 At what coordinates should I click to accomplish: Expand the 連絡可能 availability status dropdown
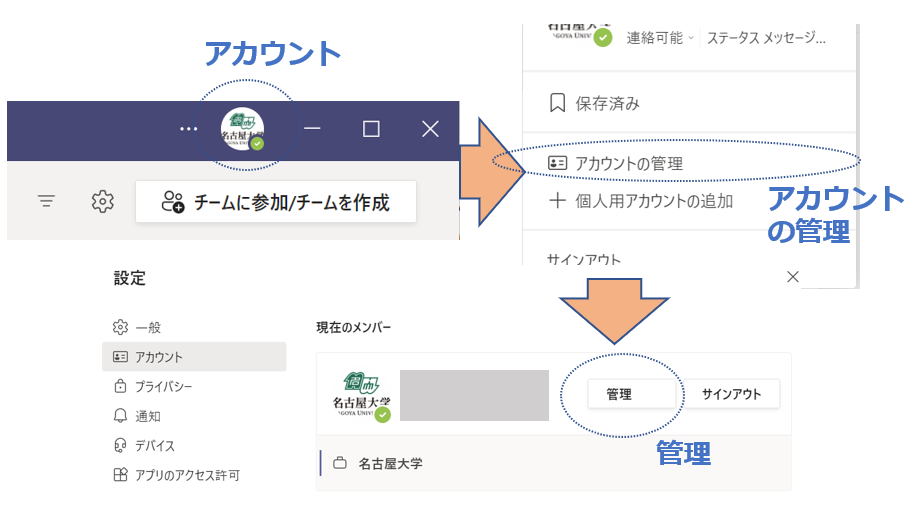pos(659,38)
